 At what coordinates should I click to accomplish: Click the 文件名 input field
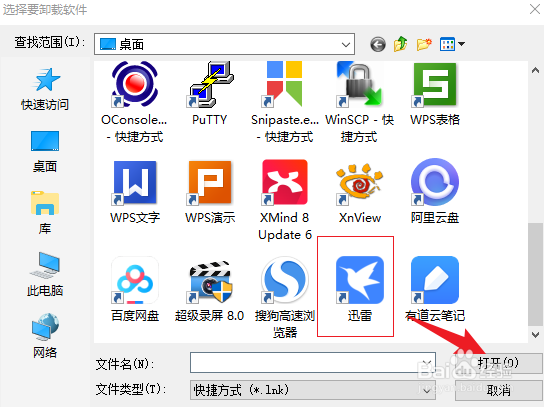(x=313, y=363)
